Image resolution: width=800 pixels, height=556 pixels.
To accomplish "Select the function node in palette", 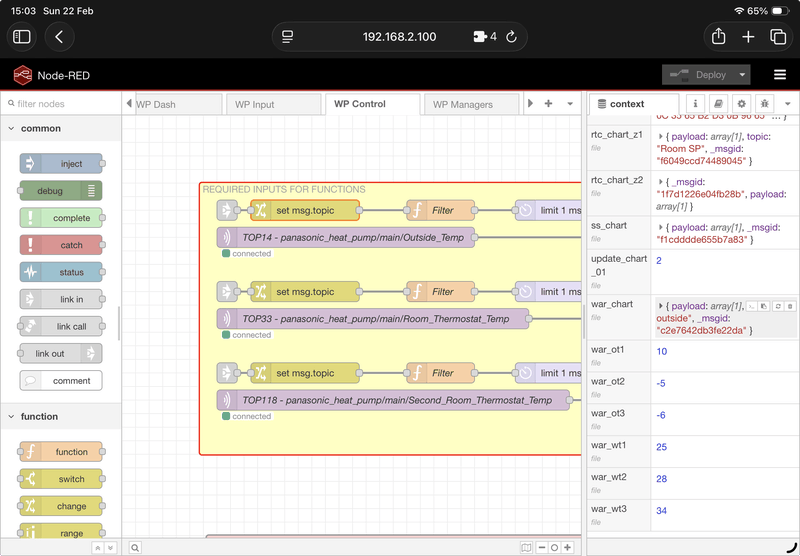I will pos(61,452).
